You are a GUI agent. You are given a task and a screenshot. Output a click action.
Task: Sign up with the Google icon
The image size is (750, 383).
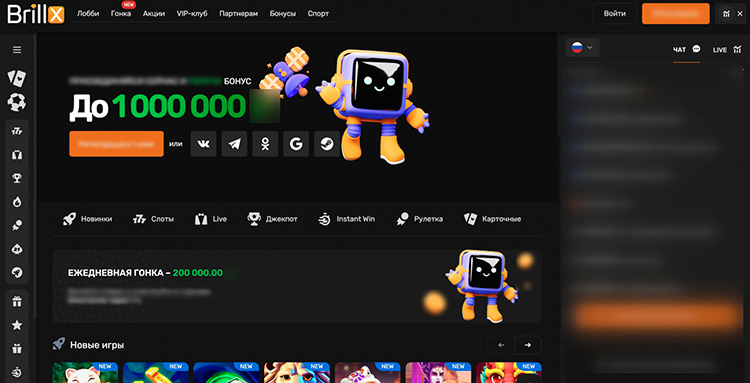(296, 144)
